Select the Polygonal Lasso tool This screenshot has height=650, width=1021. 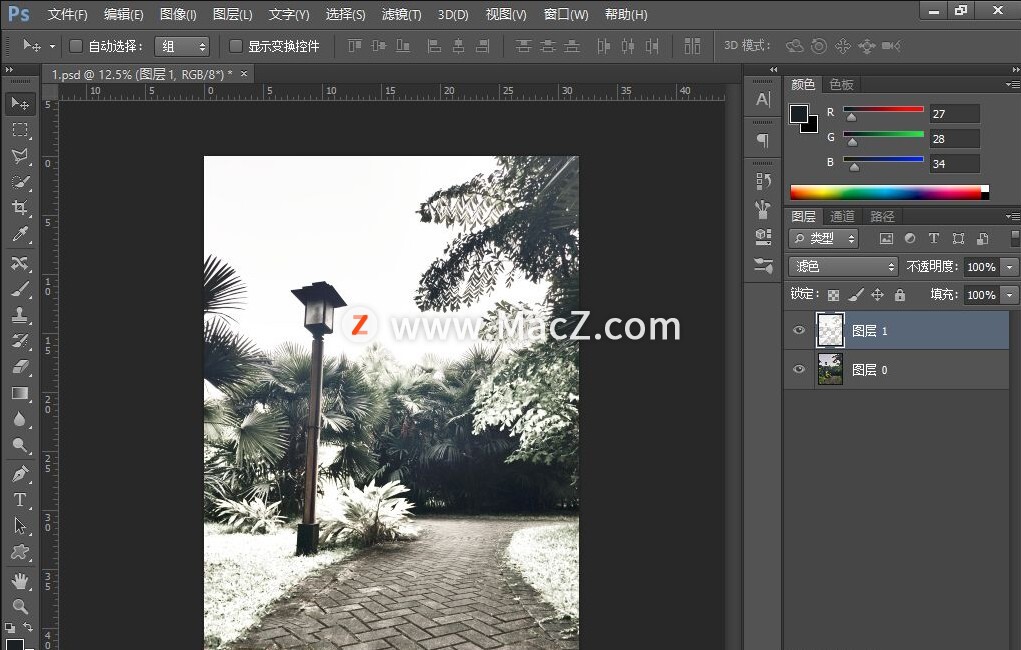tap(20, 156)
